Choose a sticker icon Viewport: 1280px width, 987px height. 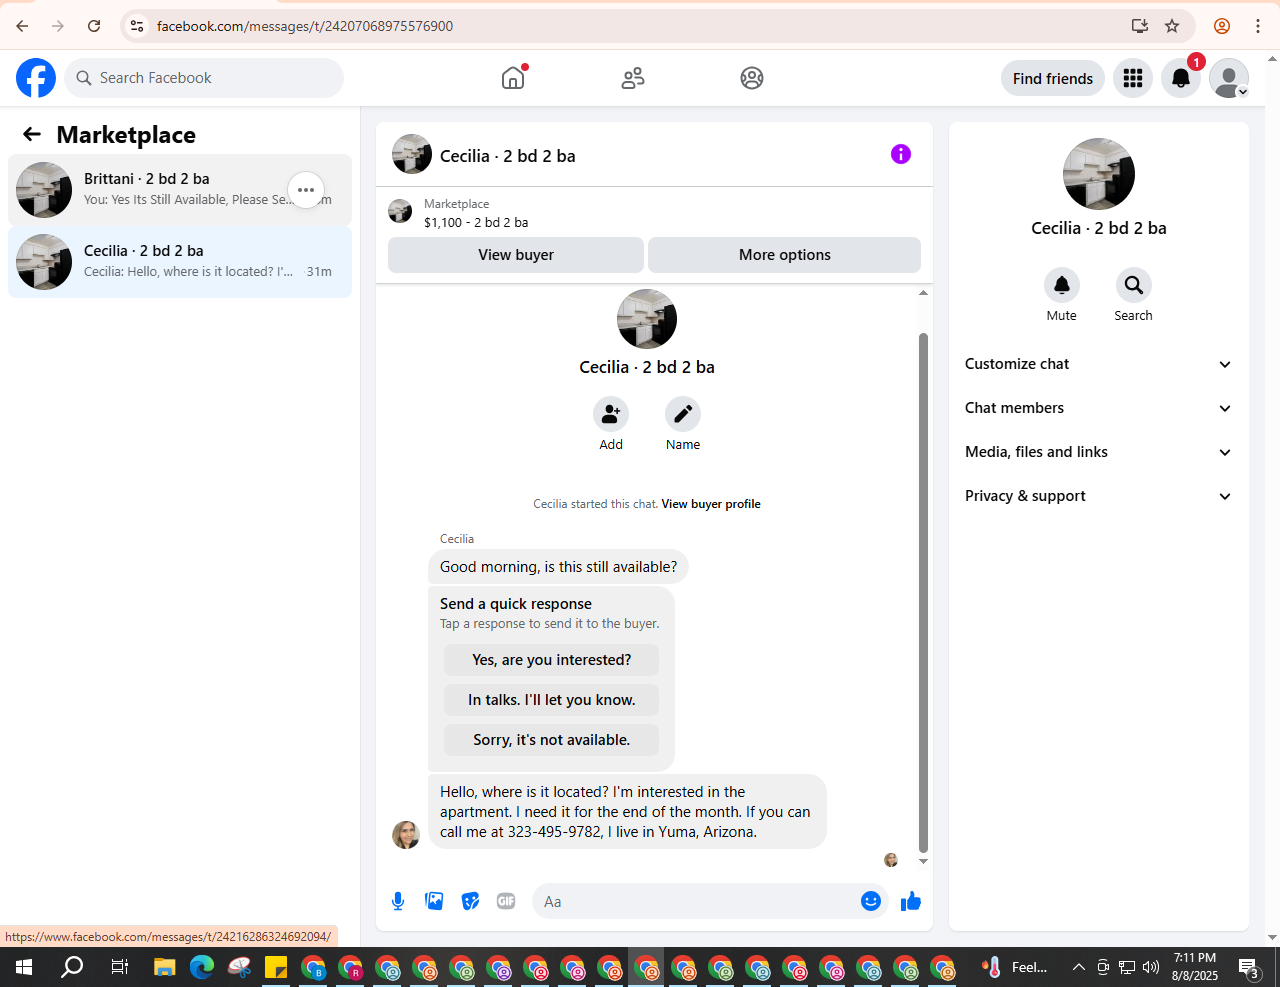[470, 901]
